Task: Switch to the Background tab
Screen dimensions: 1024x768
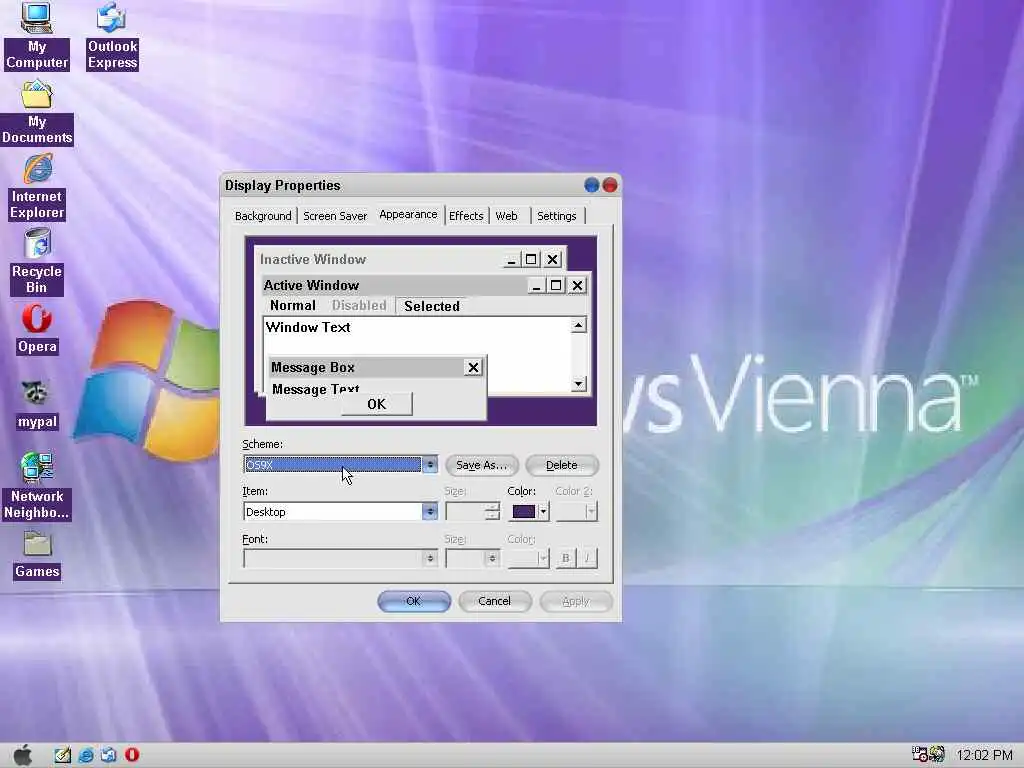Action: pyautogui.click(x=263, y=216)
